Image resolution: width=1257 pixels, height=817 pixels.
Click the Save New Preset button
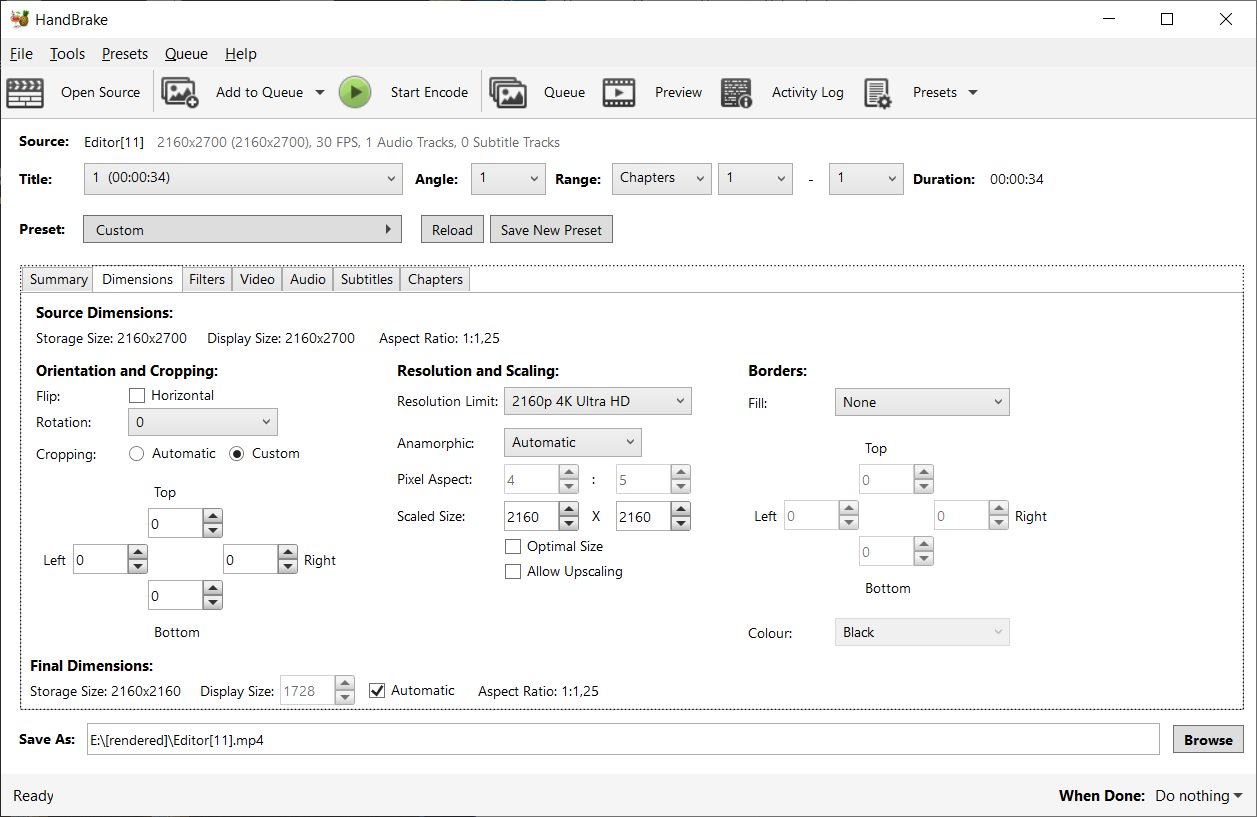pyautogui.click(x=551, y=229)
